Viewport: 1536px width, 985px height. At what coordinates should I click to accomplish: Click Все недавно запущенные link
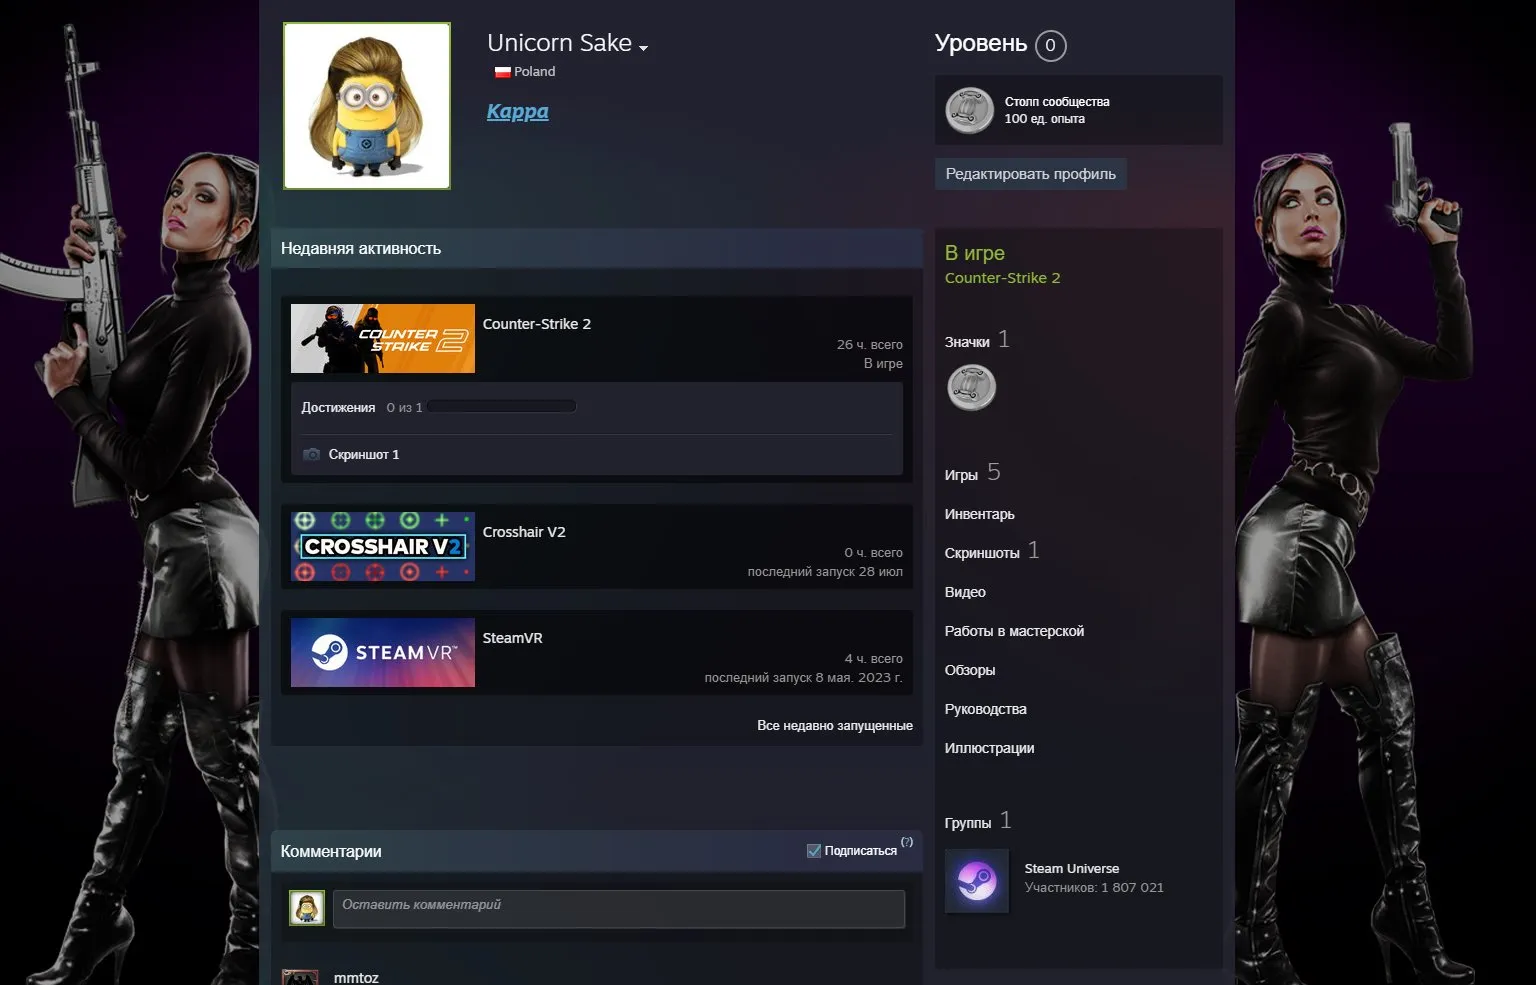[834, 725]
